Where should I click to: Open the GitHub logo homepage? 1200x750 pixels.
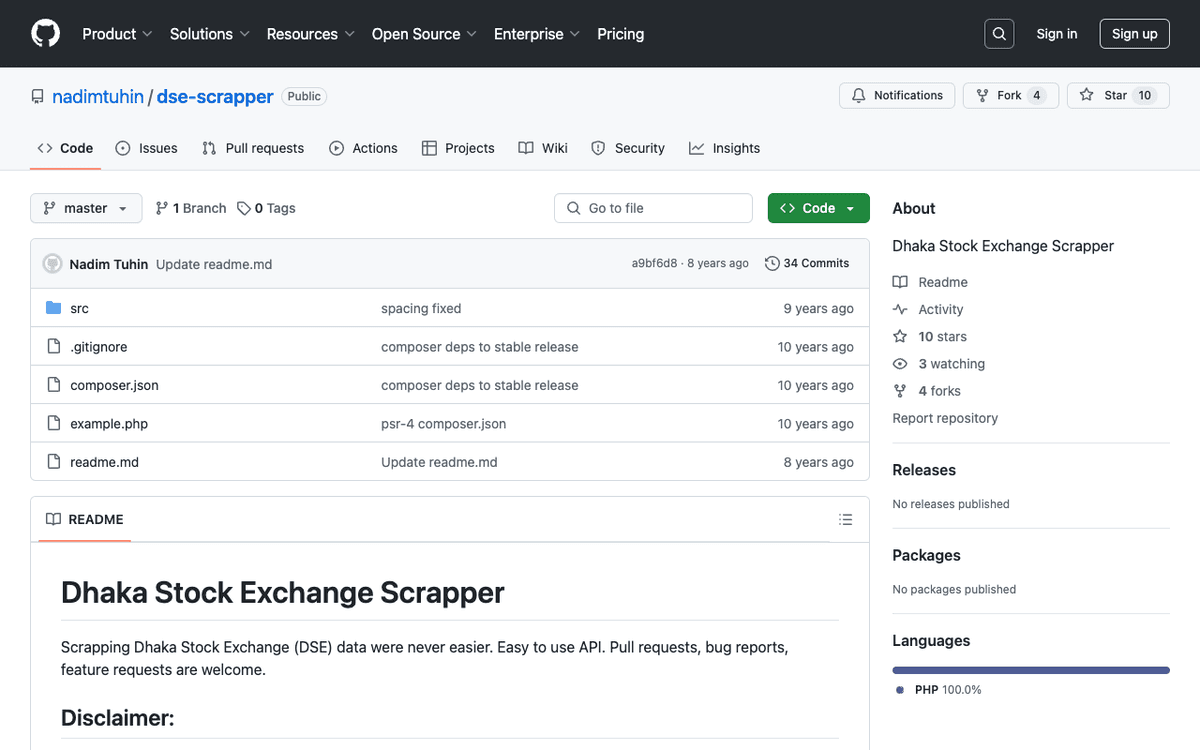click(x=46, y=34)
